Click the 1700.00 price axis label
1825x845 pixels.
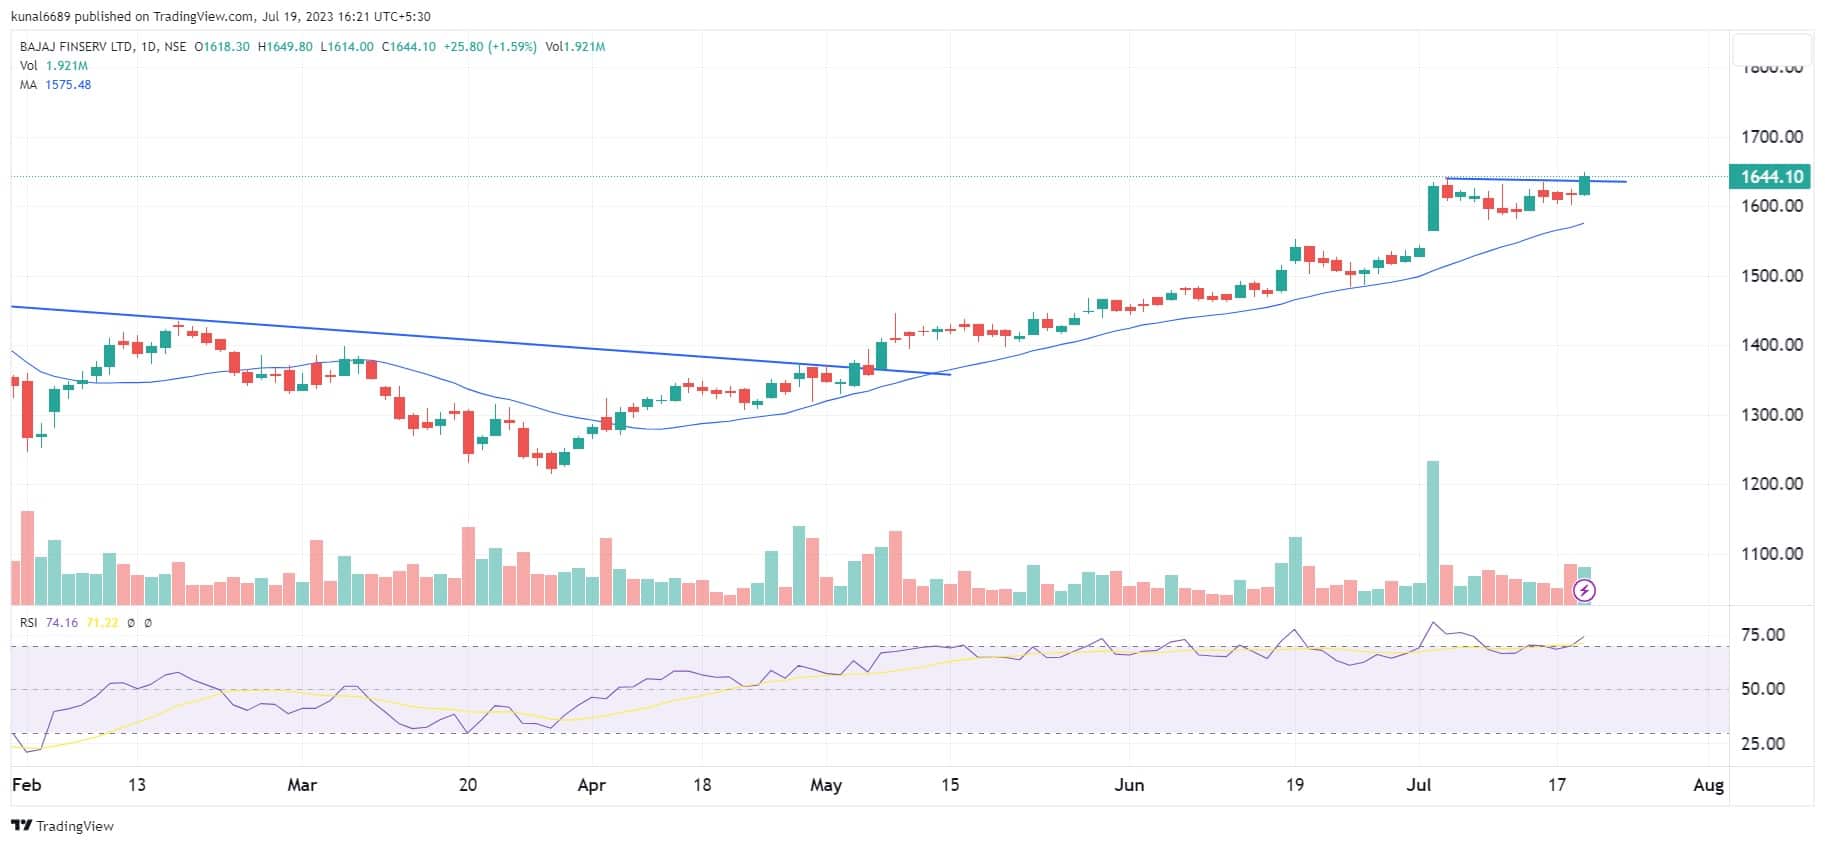tap(1771, 137)
